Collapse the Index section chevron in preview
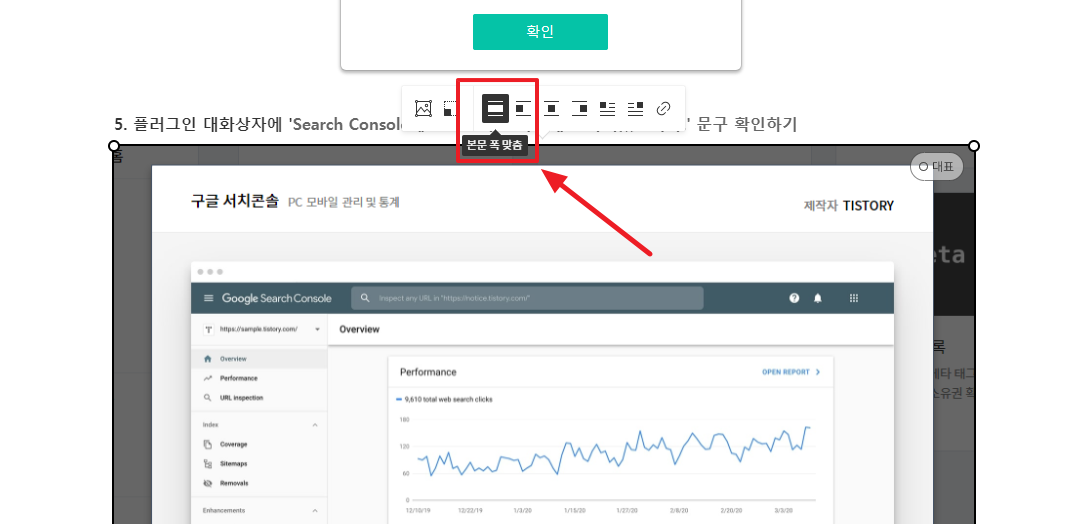The image size is (1075, 524). tap(315, 425)
